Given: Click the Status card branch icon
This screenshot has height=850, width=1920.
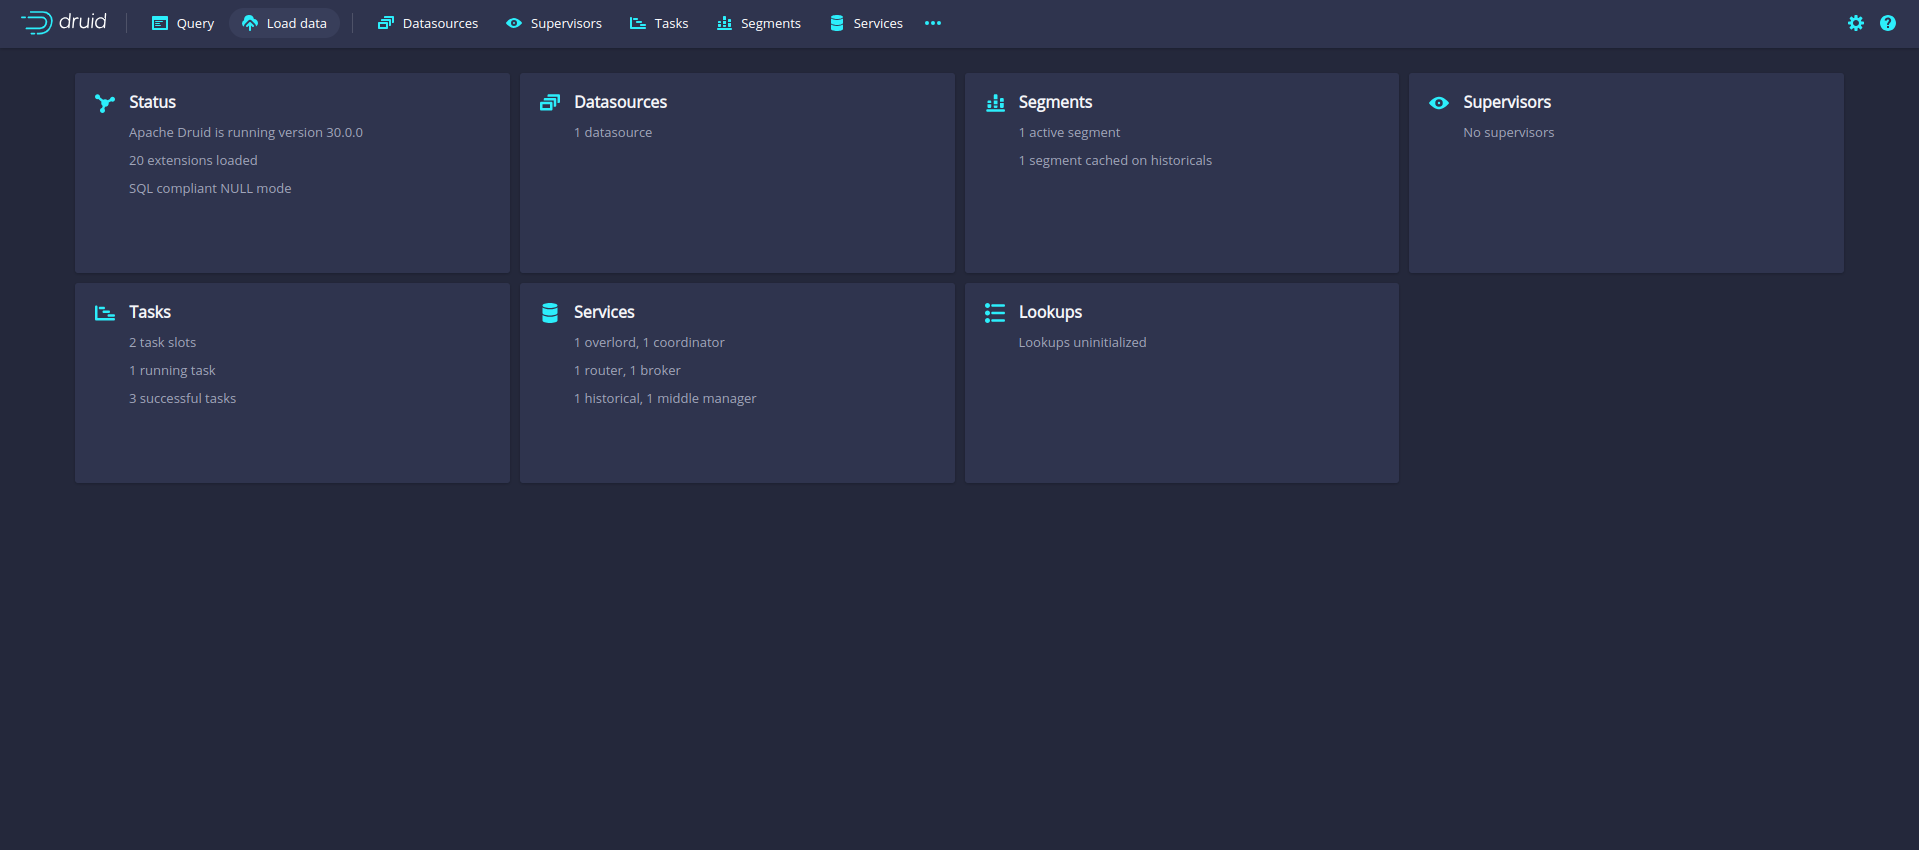Looking at the screenshot, I should [105, 103].
